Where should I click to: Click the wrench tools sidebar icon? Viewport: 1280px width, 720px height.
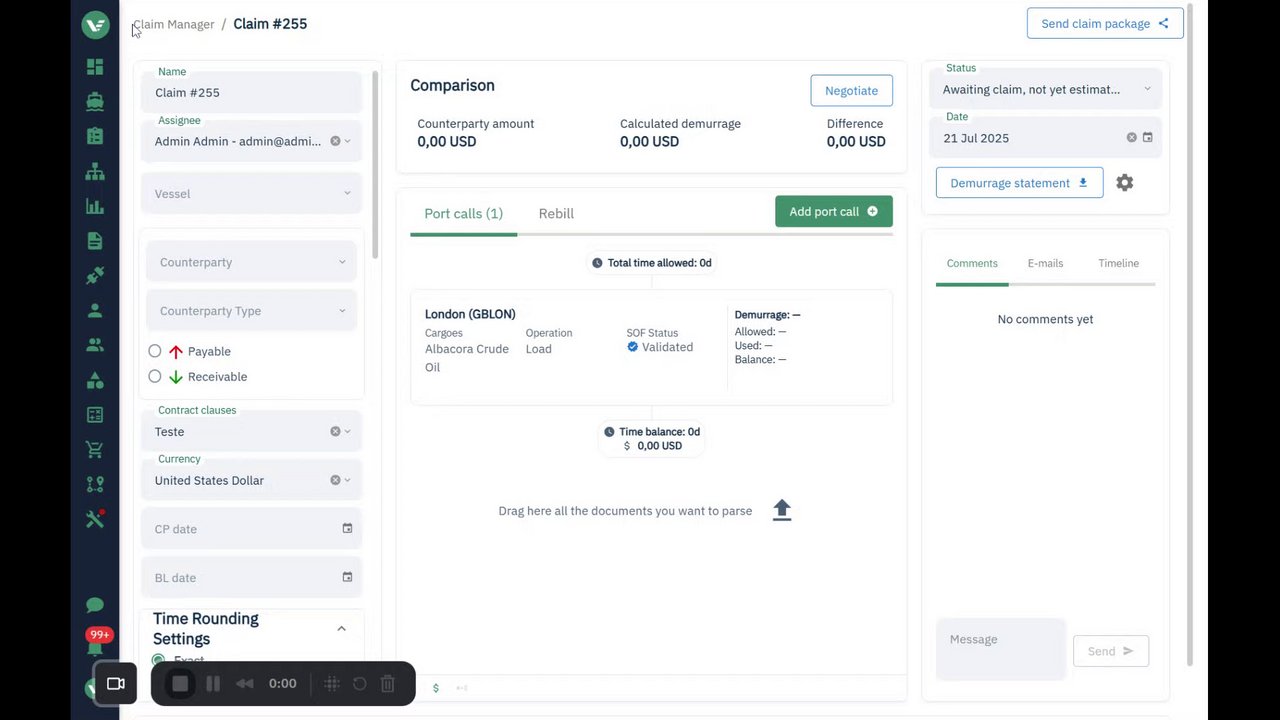tap(95, 519)
